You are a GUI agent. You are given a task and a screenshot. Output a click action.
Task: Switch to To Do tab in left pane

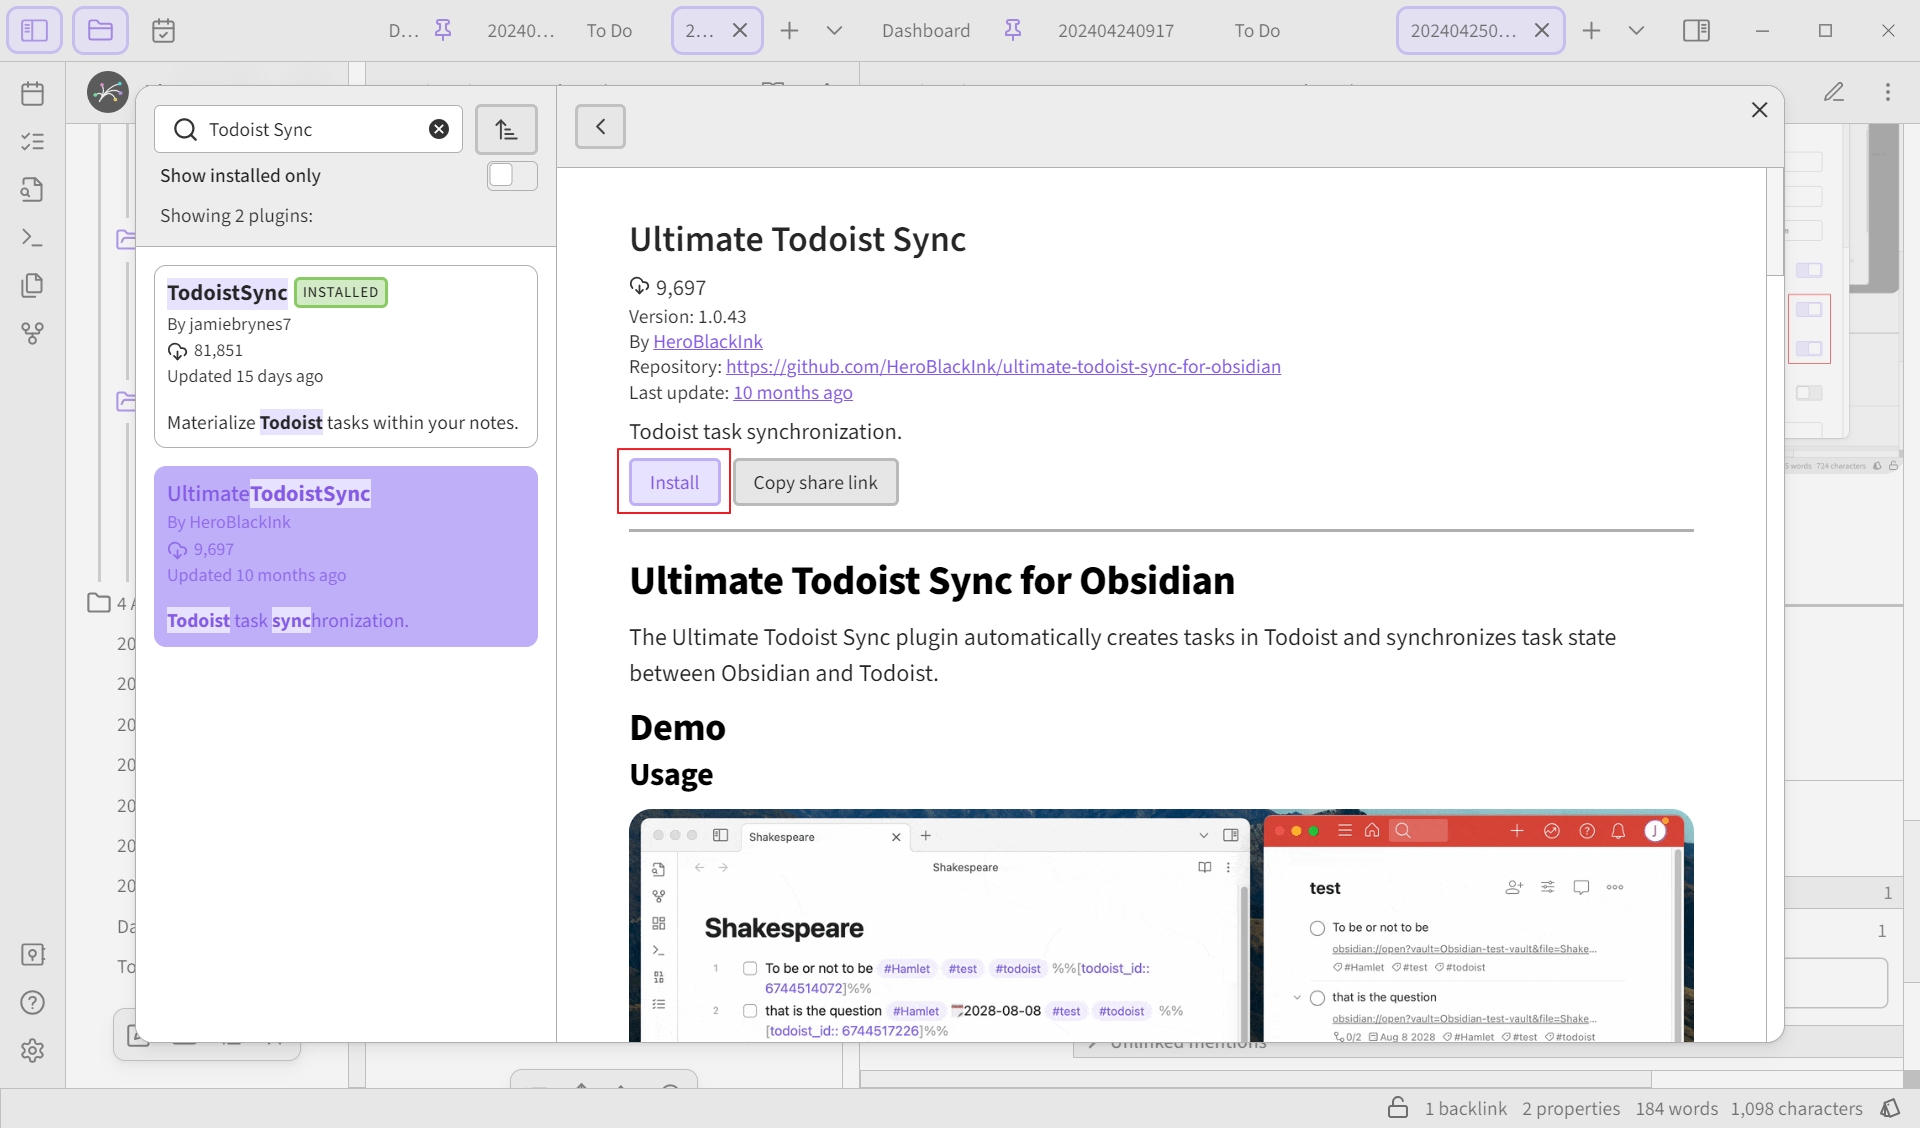coord(609,30)
